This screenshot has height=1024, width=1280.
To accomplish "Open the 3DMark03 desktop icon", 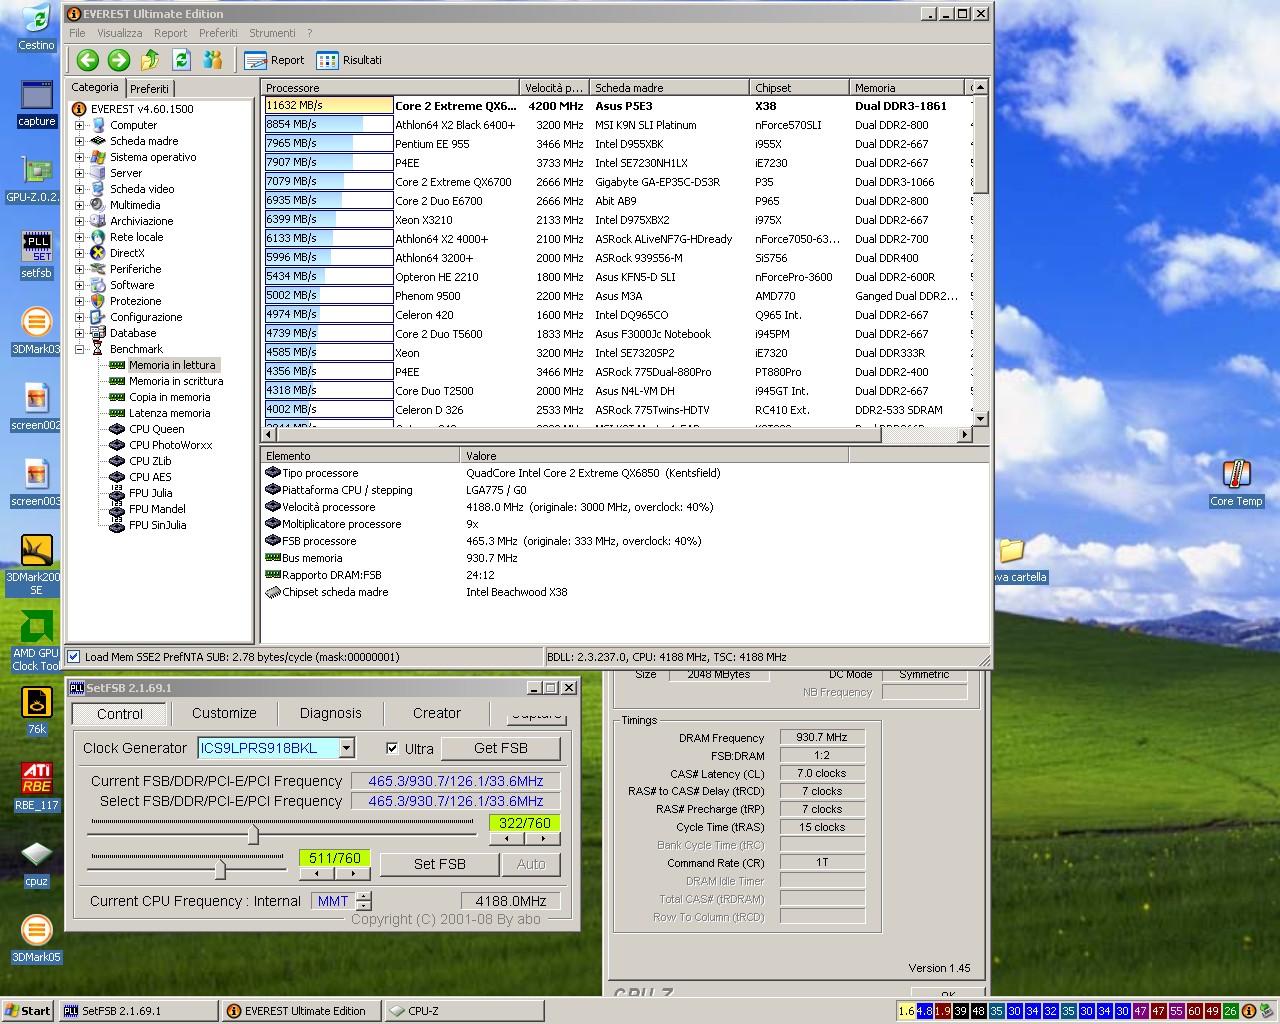I will [36, 331].
